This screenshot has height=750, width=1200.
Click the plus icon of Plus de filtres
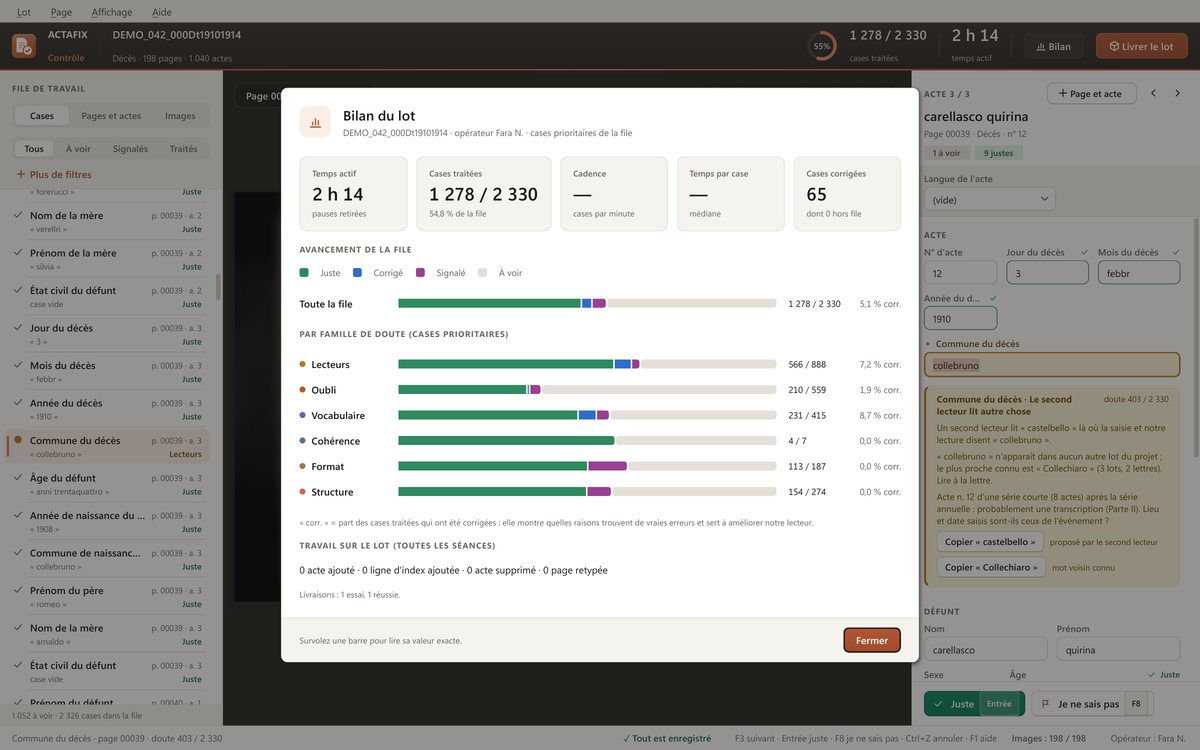point(20,174)
